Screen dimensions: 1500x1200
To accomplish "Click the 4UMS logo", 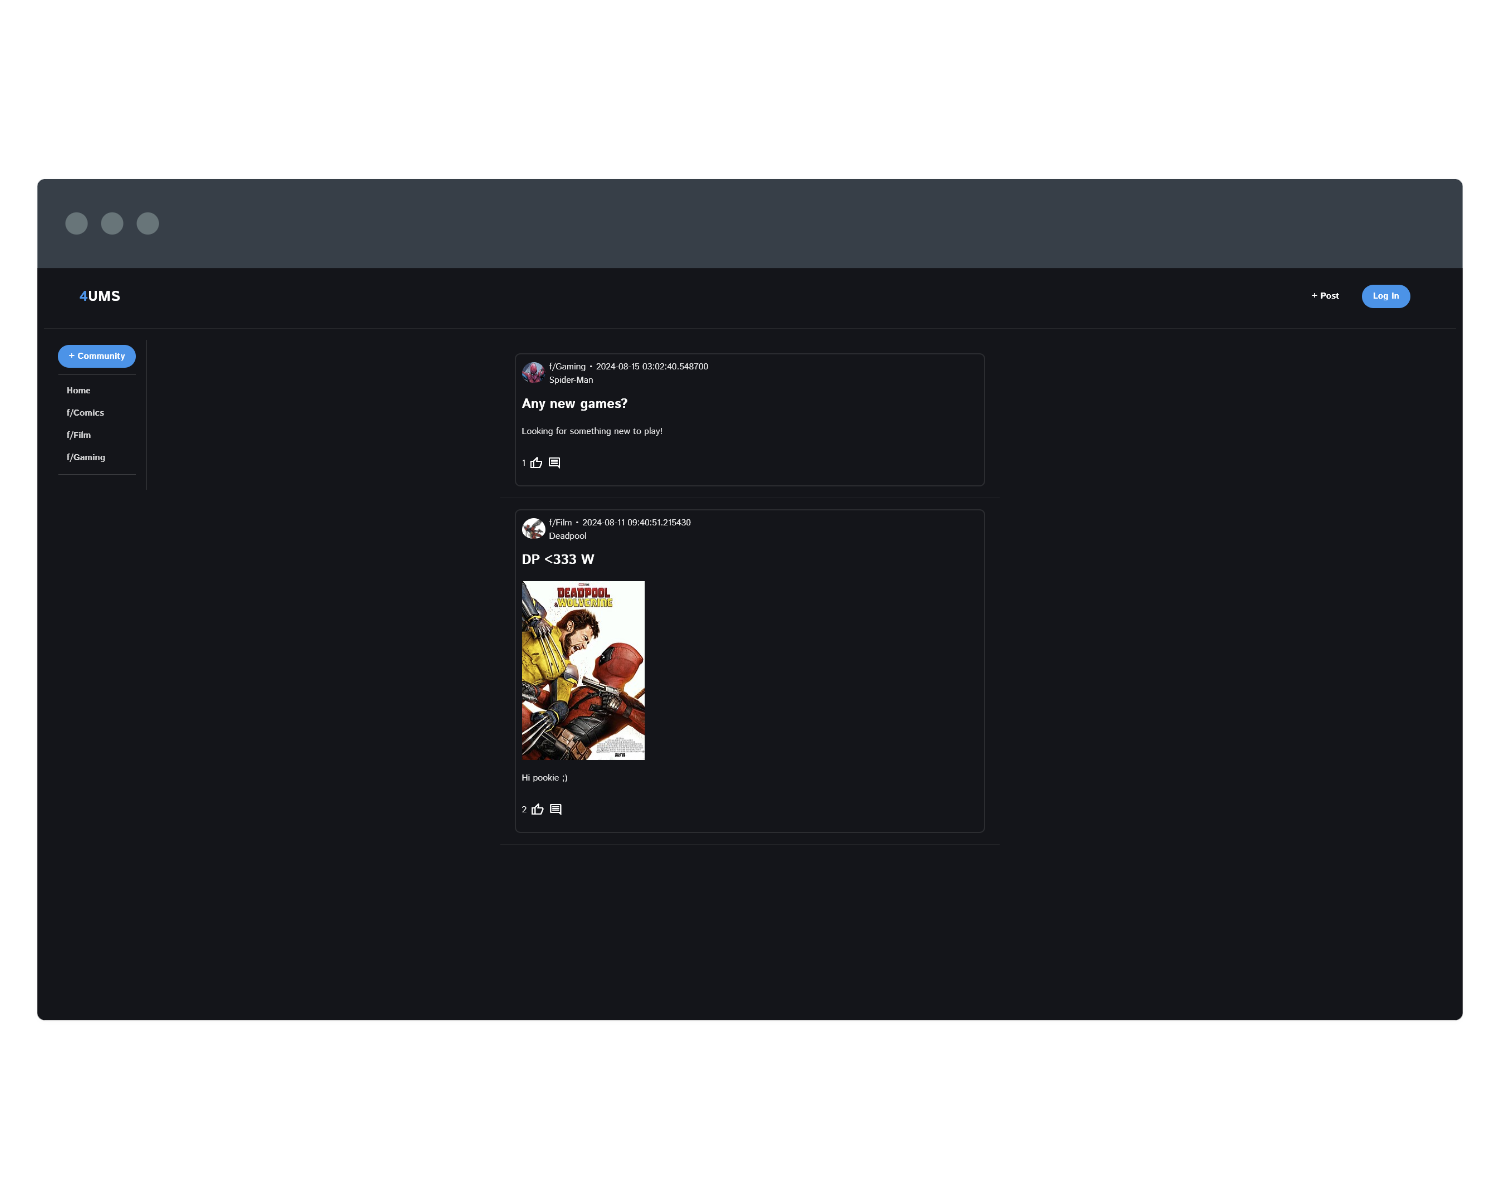I will click(100, 296).
